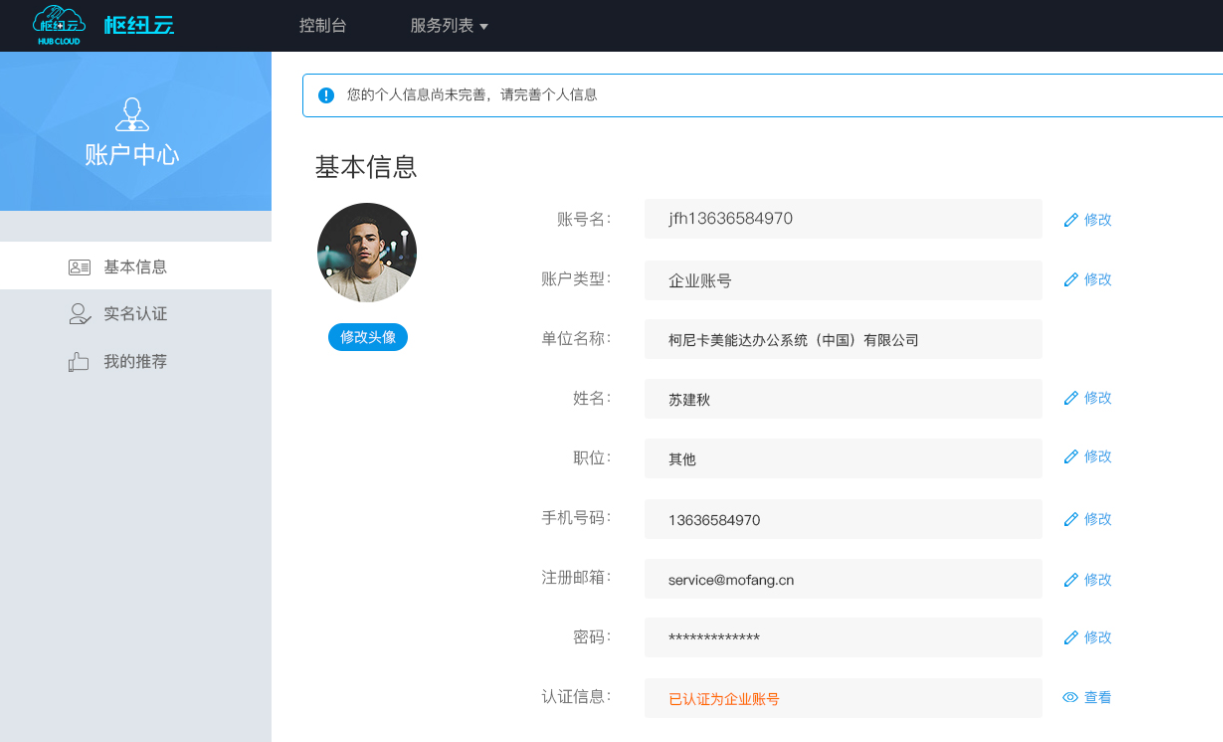Click 修改 link for 姓名 field
The image size is (1223, 742).
point(1097,398)
